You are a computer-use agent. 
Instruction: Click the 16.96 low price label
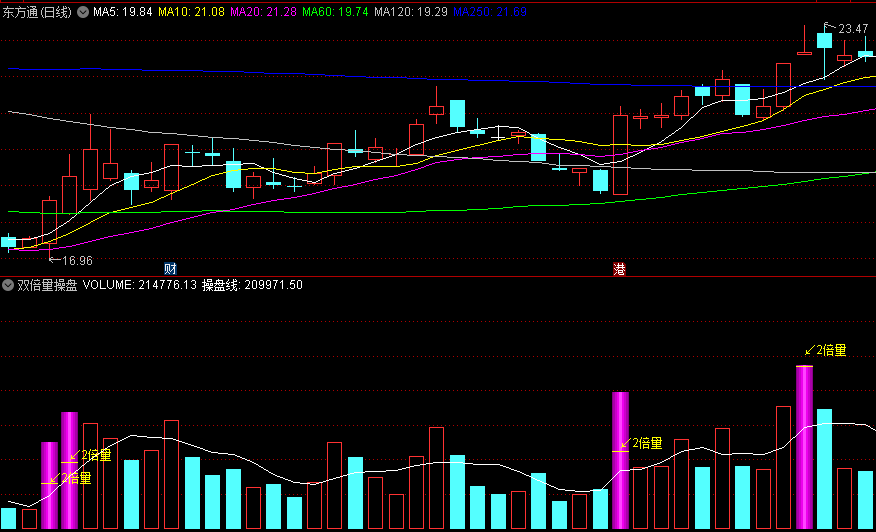[77, 260]
